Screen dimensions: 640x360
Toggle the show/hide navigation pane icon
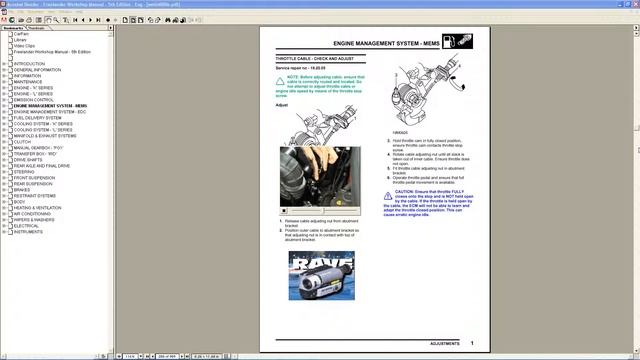(39, 20)
